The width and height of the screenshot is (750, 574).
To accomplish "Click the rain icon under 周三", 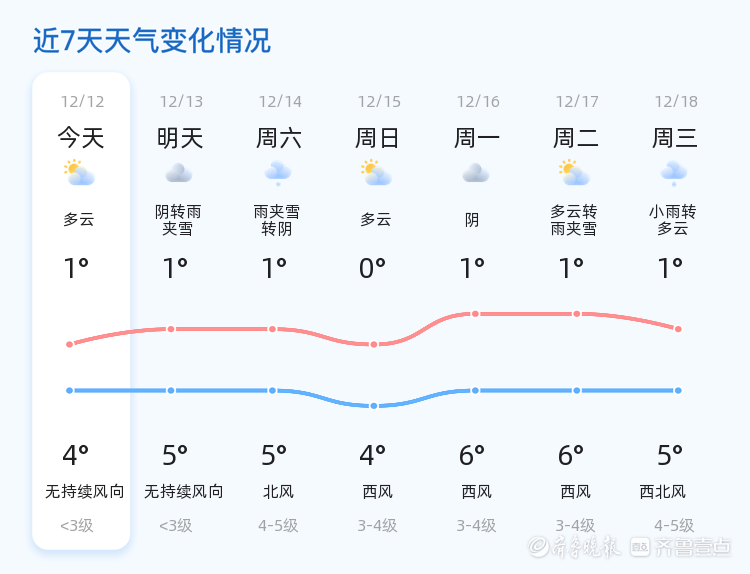I will point(674,173).
